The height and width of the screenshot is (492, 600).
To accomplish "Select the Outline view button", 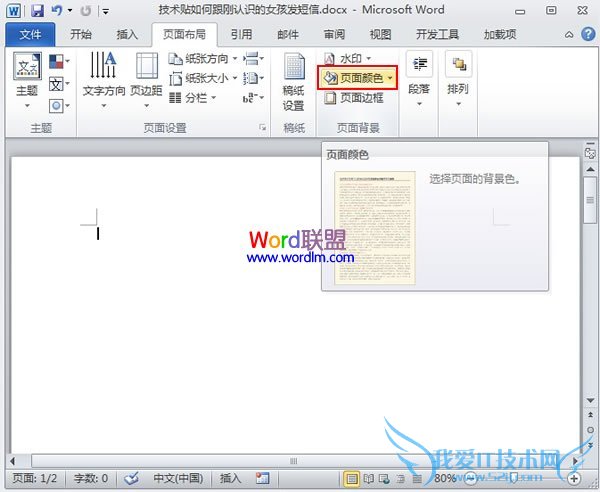I will coord(401,479).
